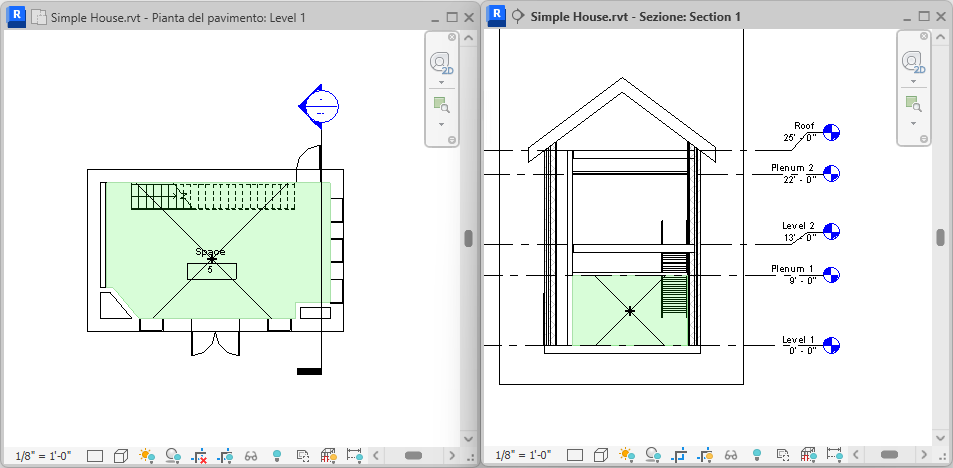Open Temporary Hide/Isolate glasses in Level 1 view

coord(251,455)
